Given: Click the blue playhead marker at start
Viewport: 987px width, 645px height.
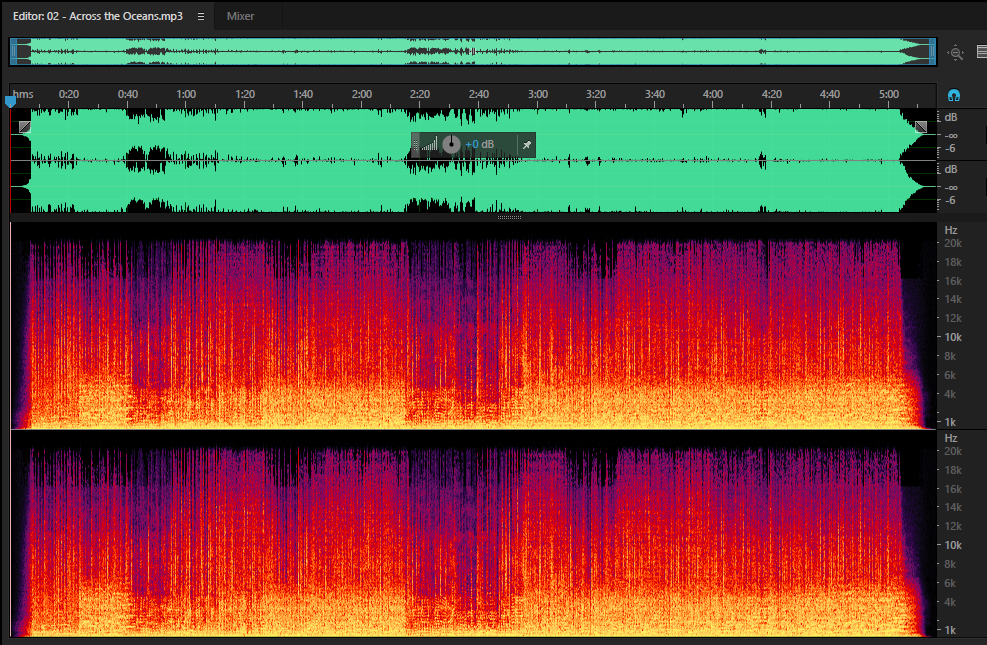Looking at the screenshot, I should point(10,101).
